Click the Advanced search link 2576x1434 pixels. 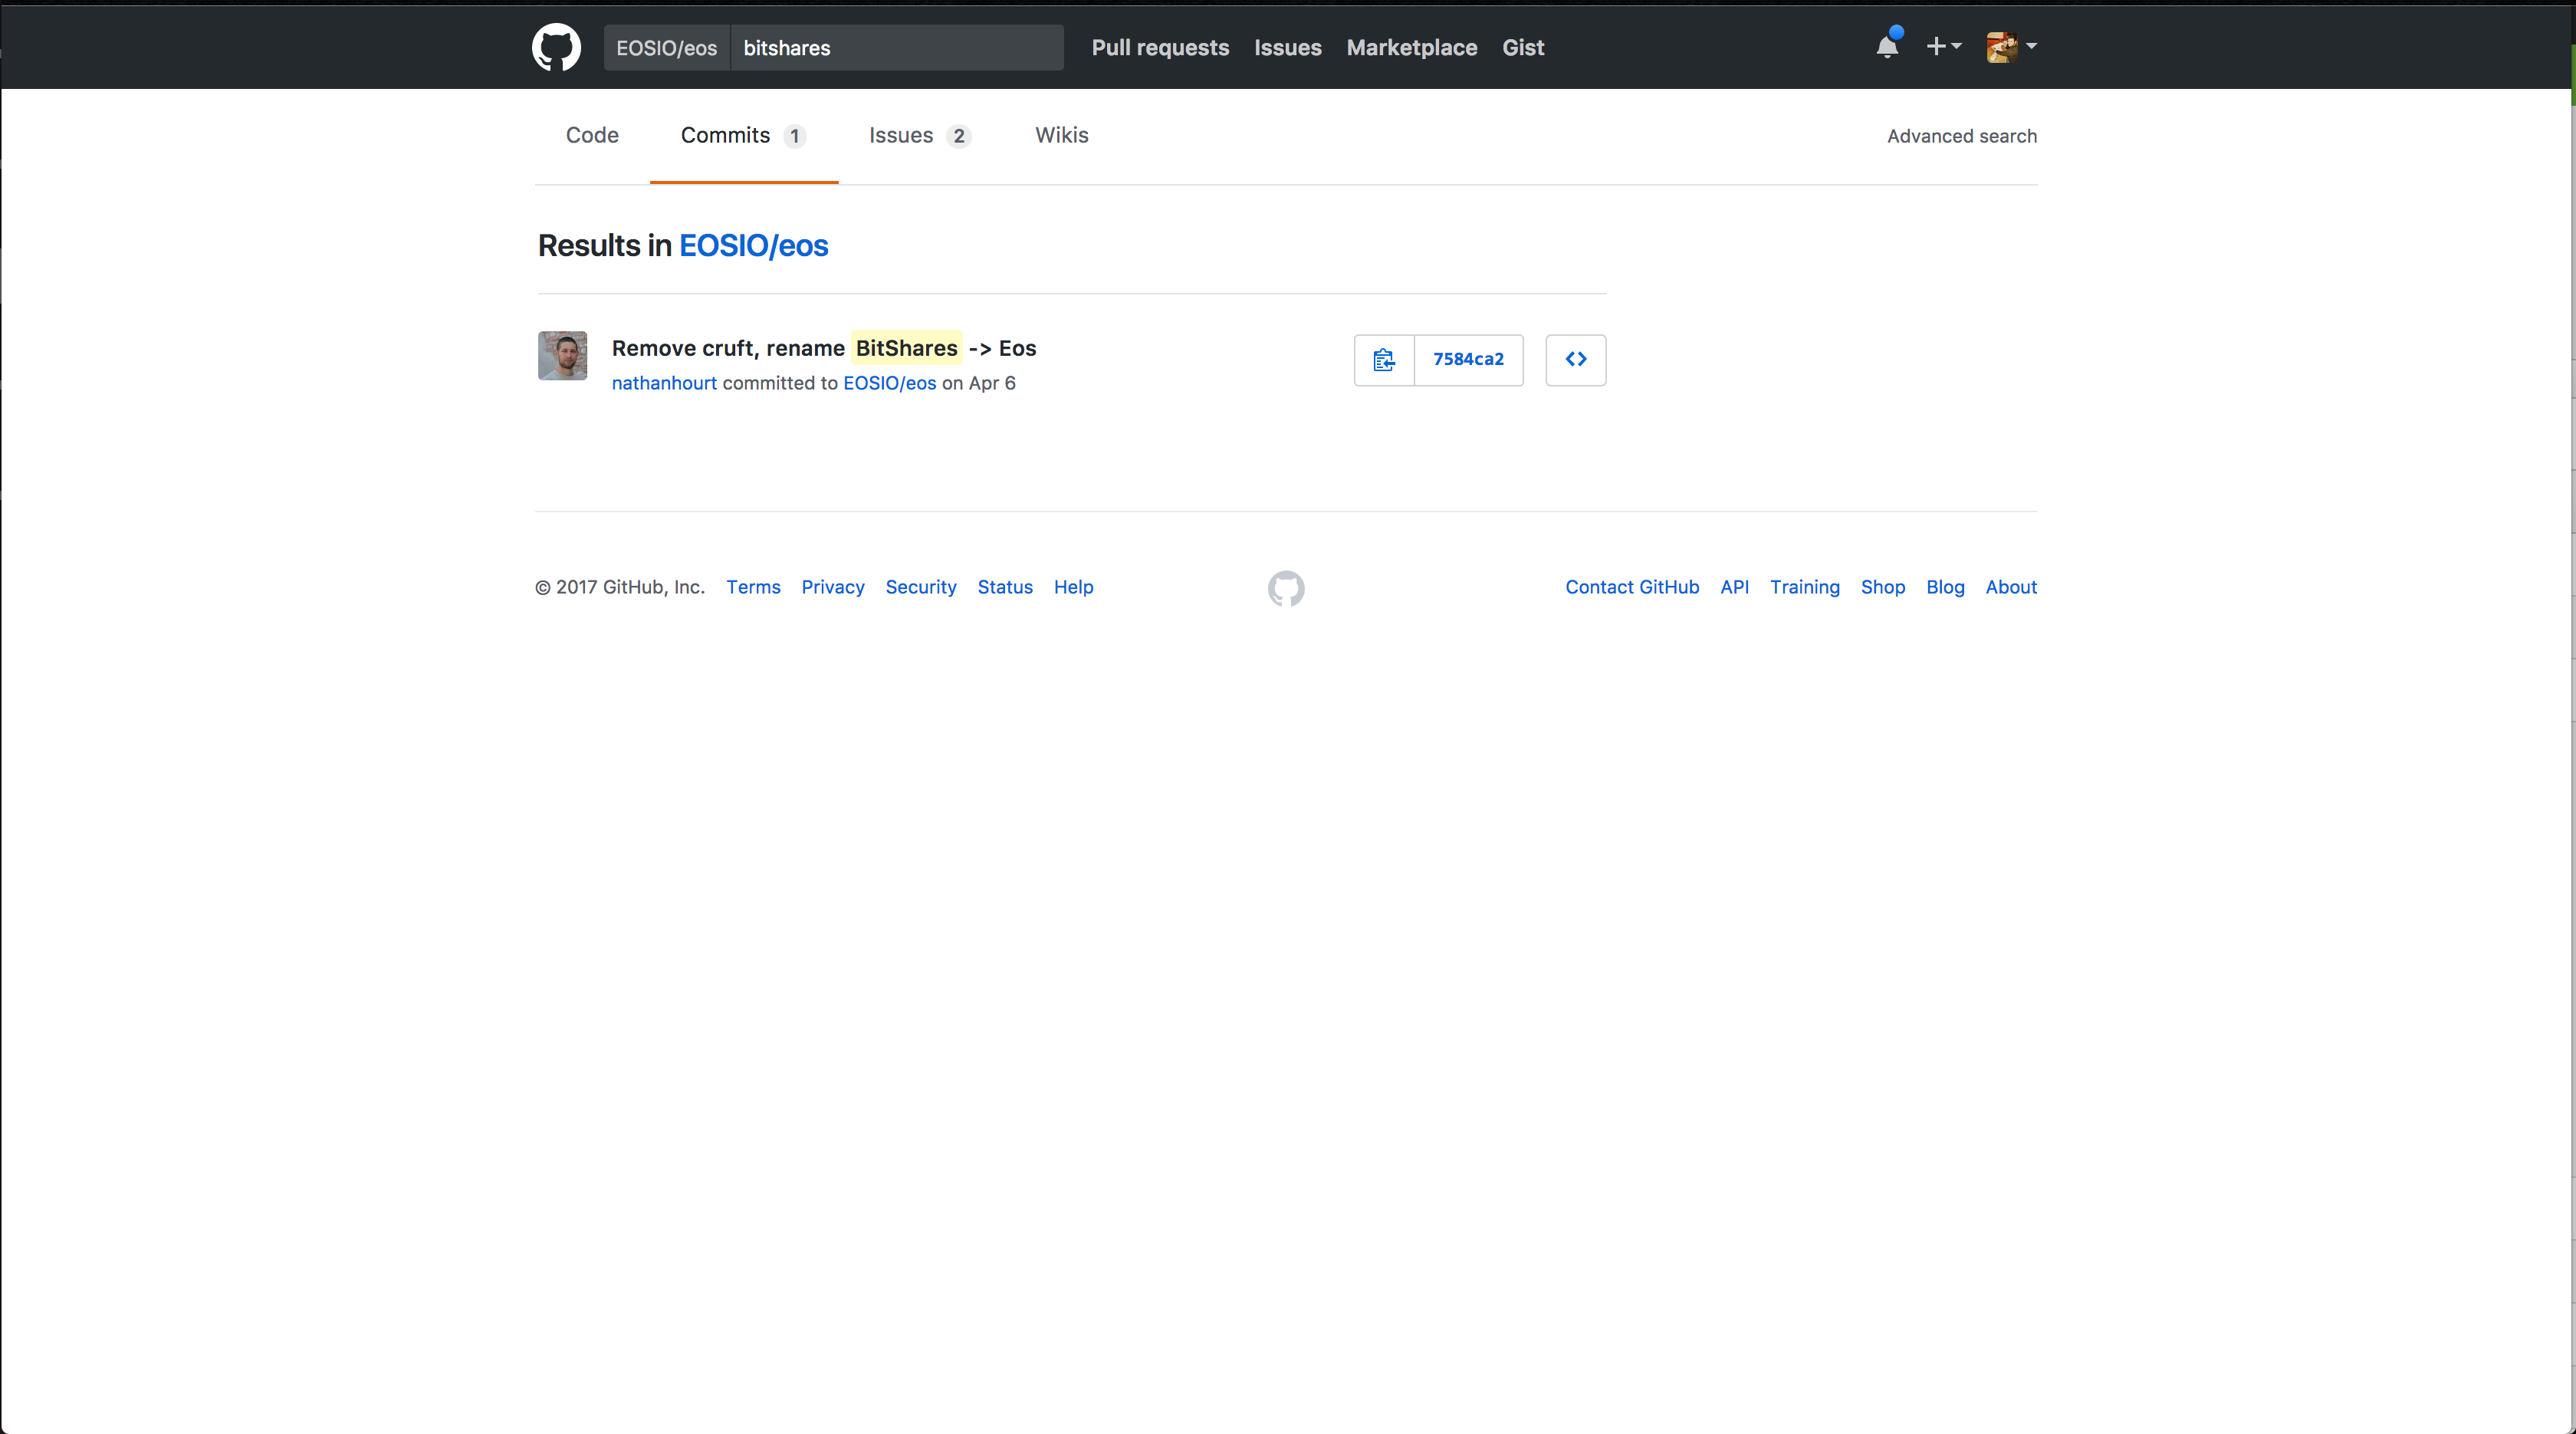click(x=1961, y=136)
